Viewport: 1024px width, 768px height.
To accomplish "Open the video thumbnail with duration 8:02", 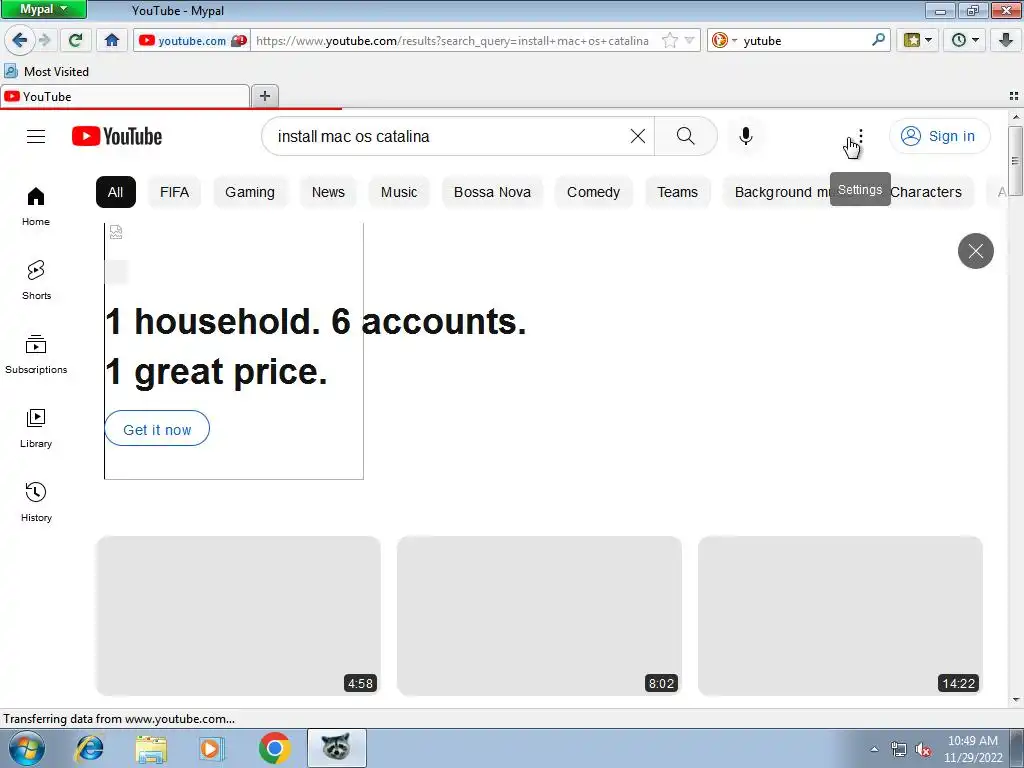I will coord(539,616).
